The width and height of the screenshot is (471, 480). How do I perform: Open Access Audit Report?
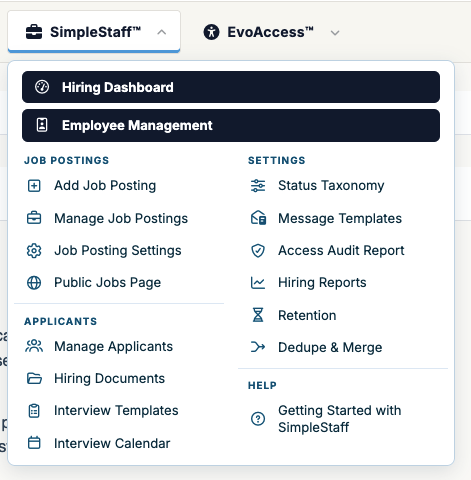coord(341,251)
